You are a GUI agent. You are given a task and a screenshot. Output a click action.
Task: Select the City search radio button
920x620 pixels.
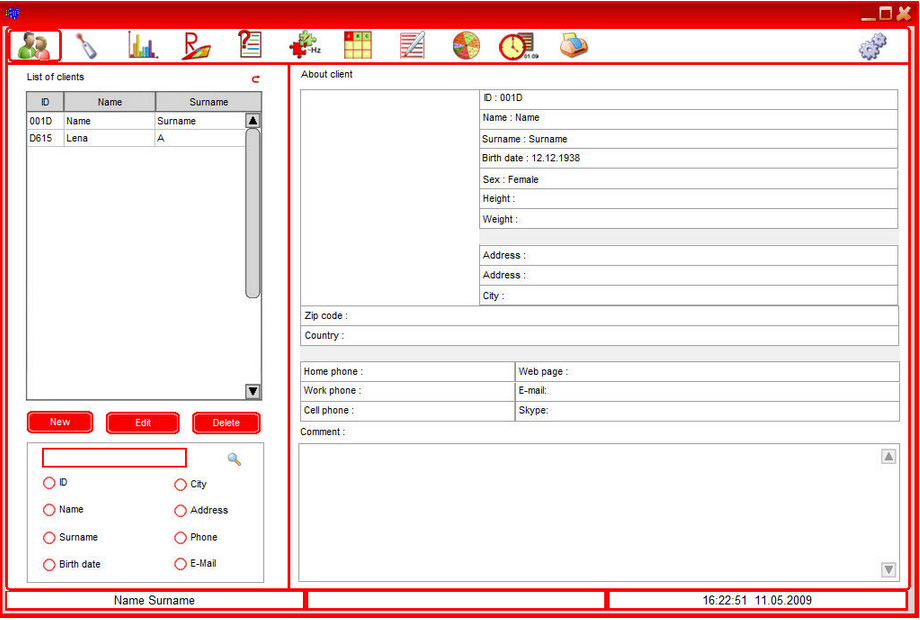181,485
